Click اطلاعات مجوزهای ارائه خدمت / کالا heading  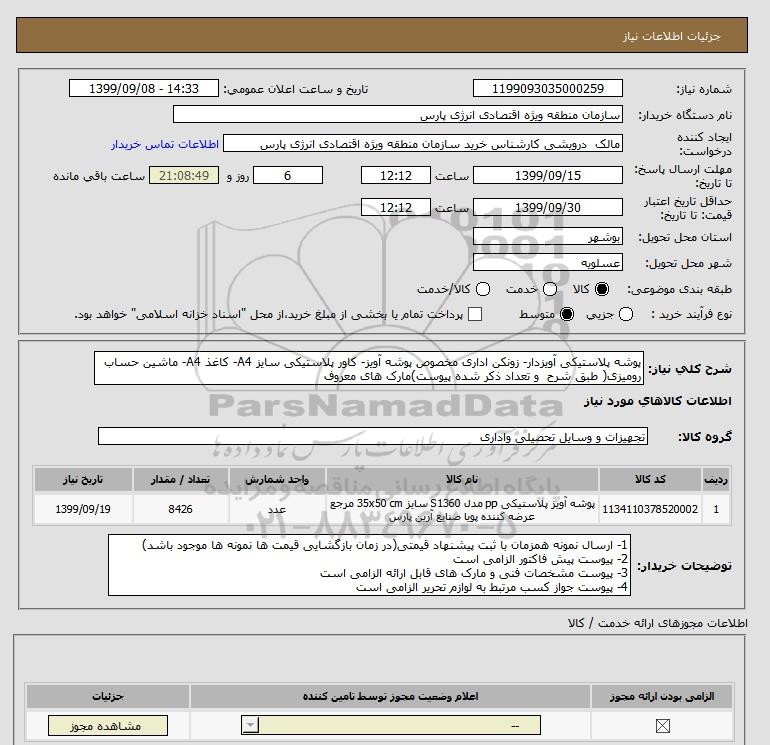coord(658,623)
